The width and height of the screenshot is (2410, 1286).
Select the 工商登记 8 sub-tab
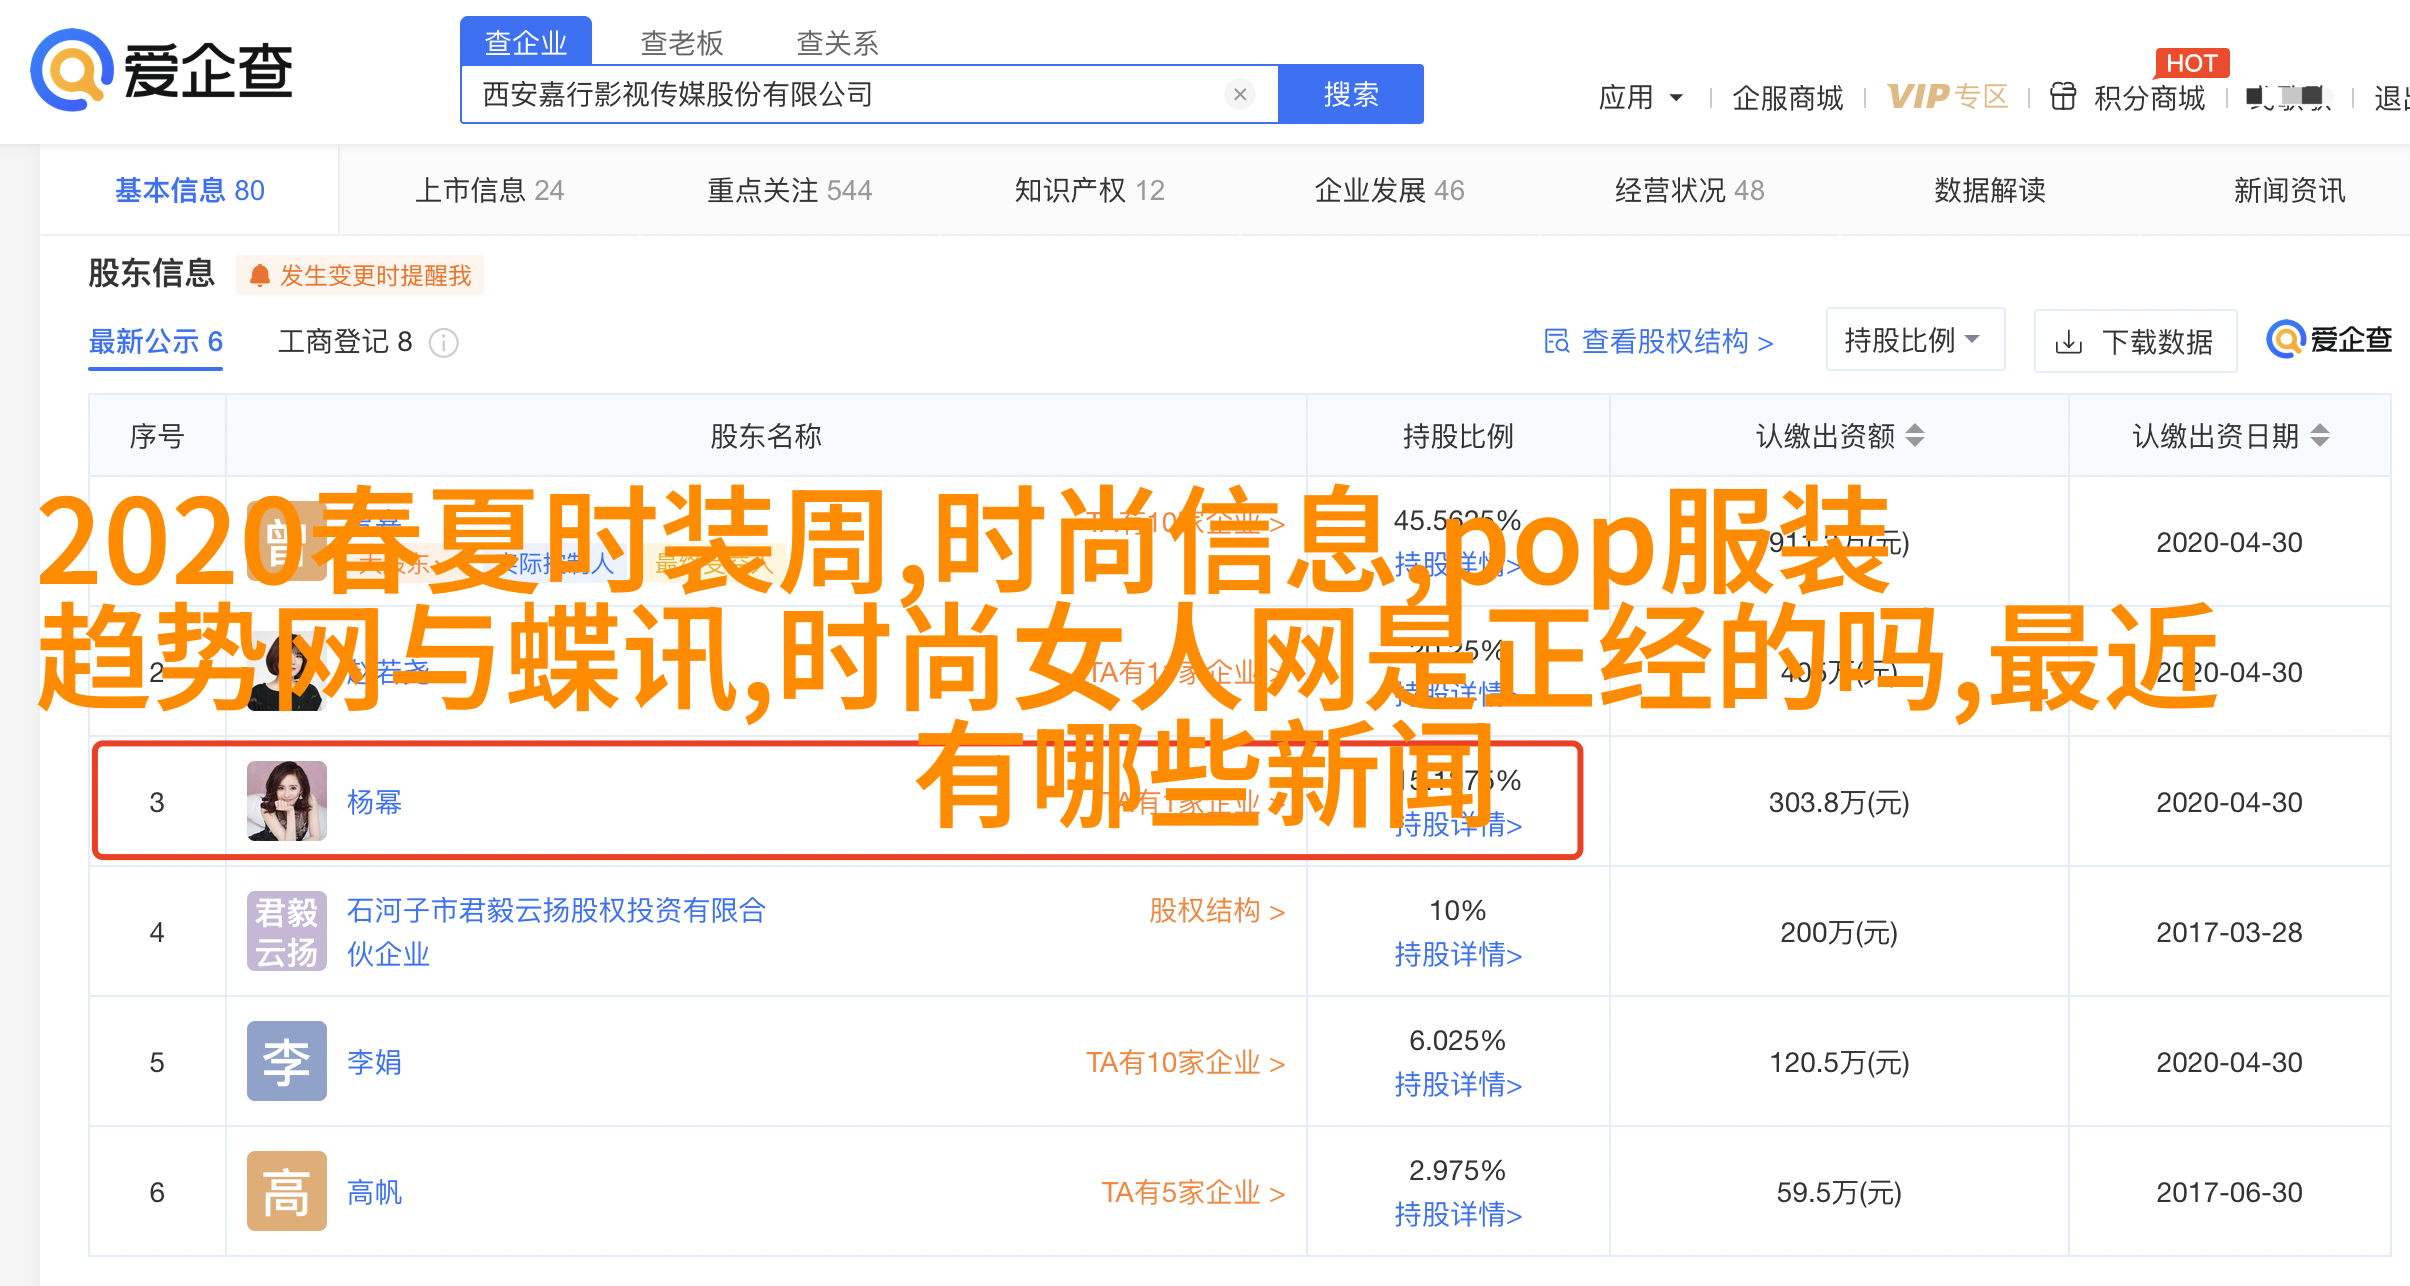click(345, 342)
